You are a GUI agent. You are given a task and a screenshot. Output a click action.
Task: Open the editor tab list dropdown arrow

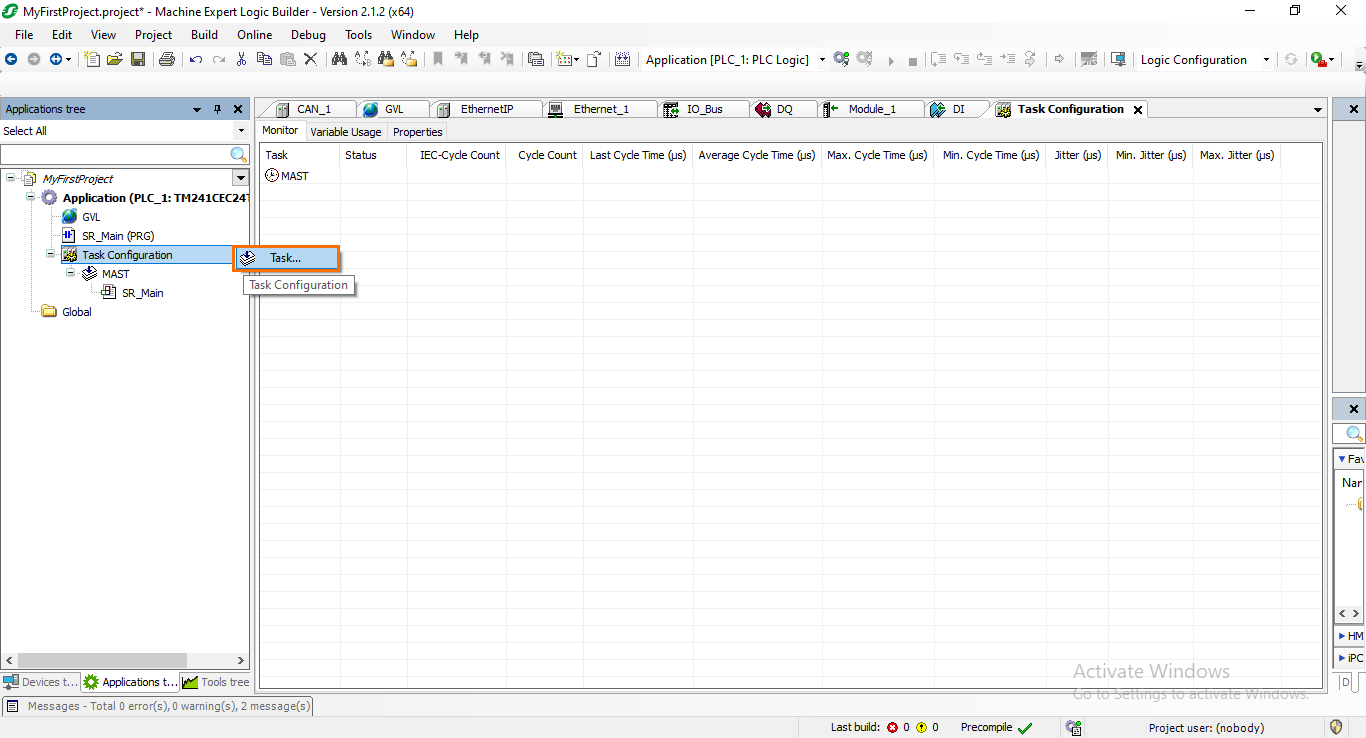[1318, 109]
